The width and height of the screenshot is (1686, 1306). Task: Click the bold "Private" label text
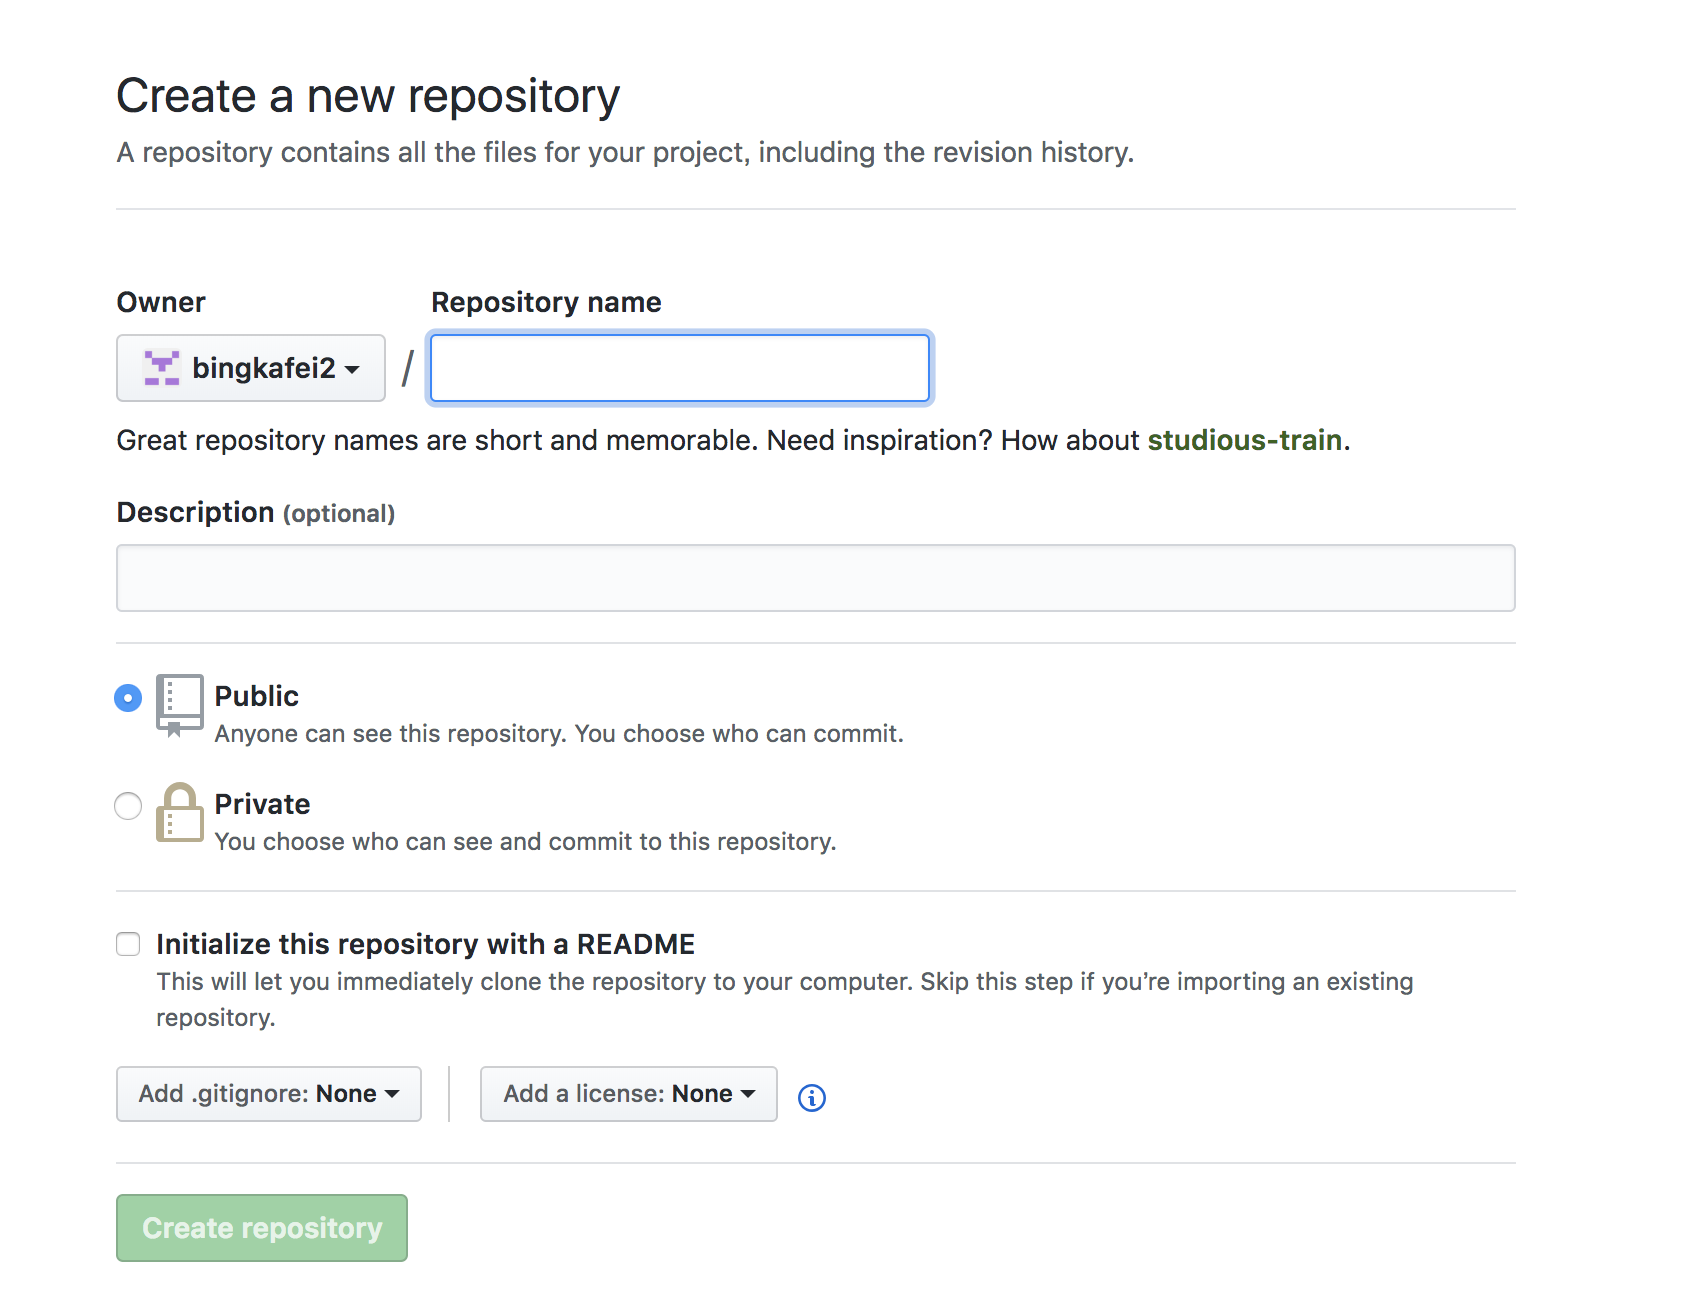(x=262, y=804)
